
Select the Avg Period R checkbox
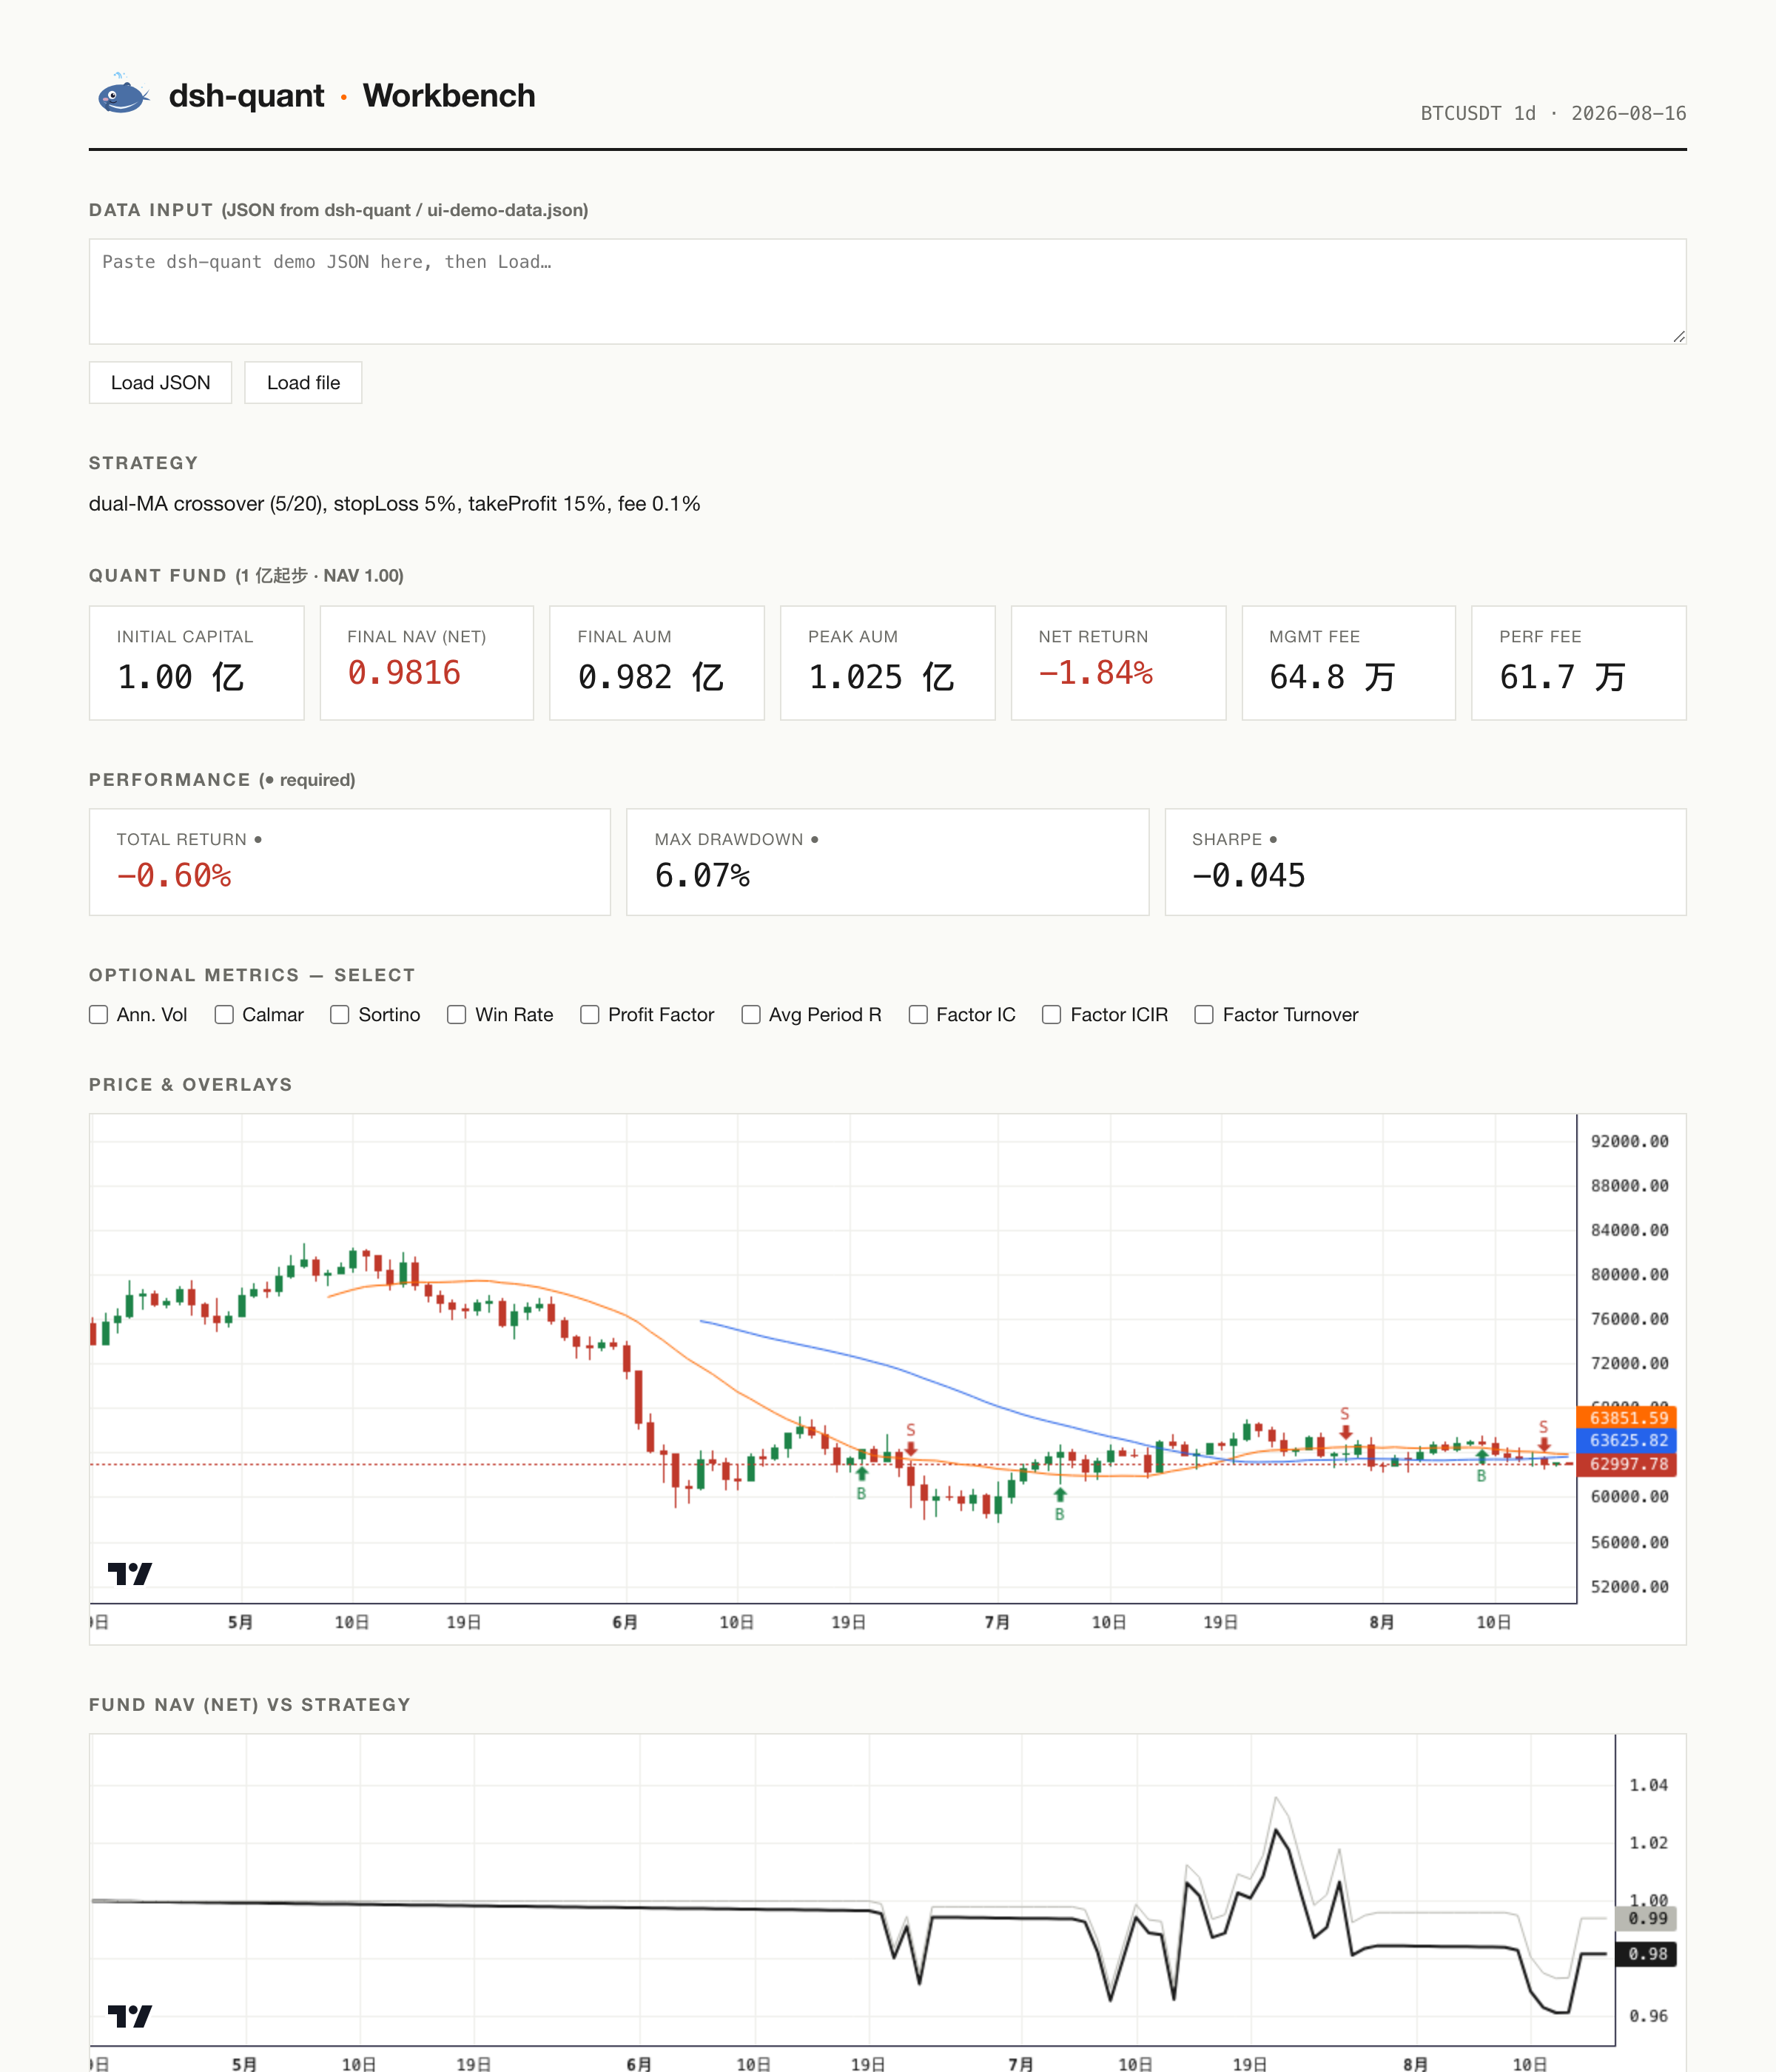751,1015
